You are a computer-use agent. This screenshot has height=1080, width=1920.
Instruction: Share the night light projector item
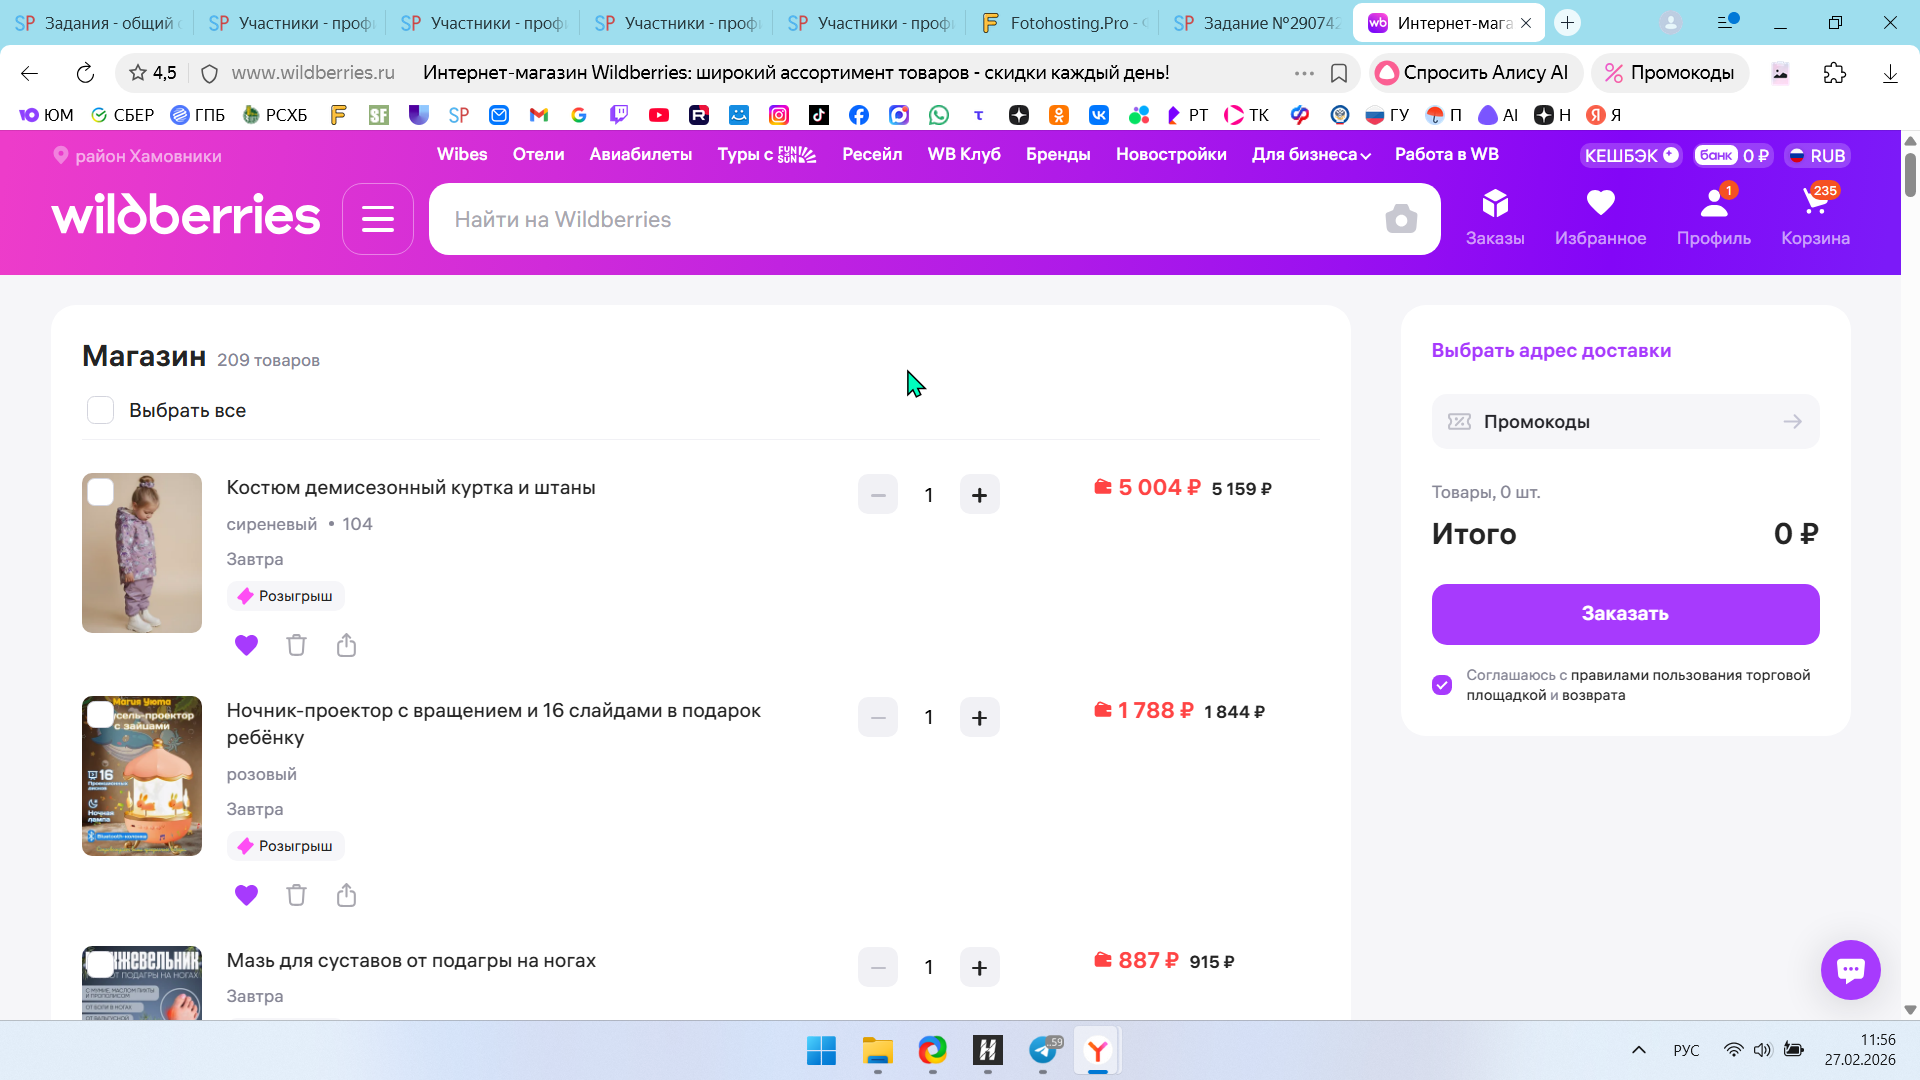(x=346, y=895)
